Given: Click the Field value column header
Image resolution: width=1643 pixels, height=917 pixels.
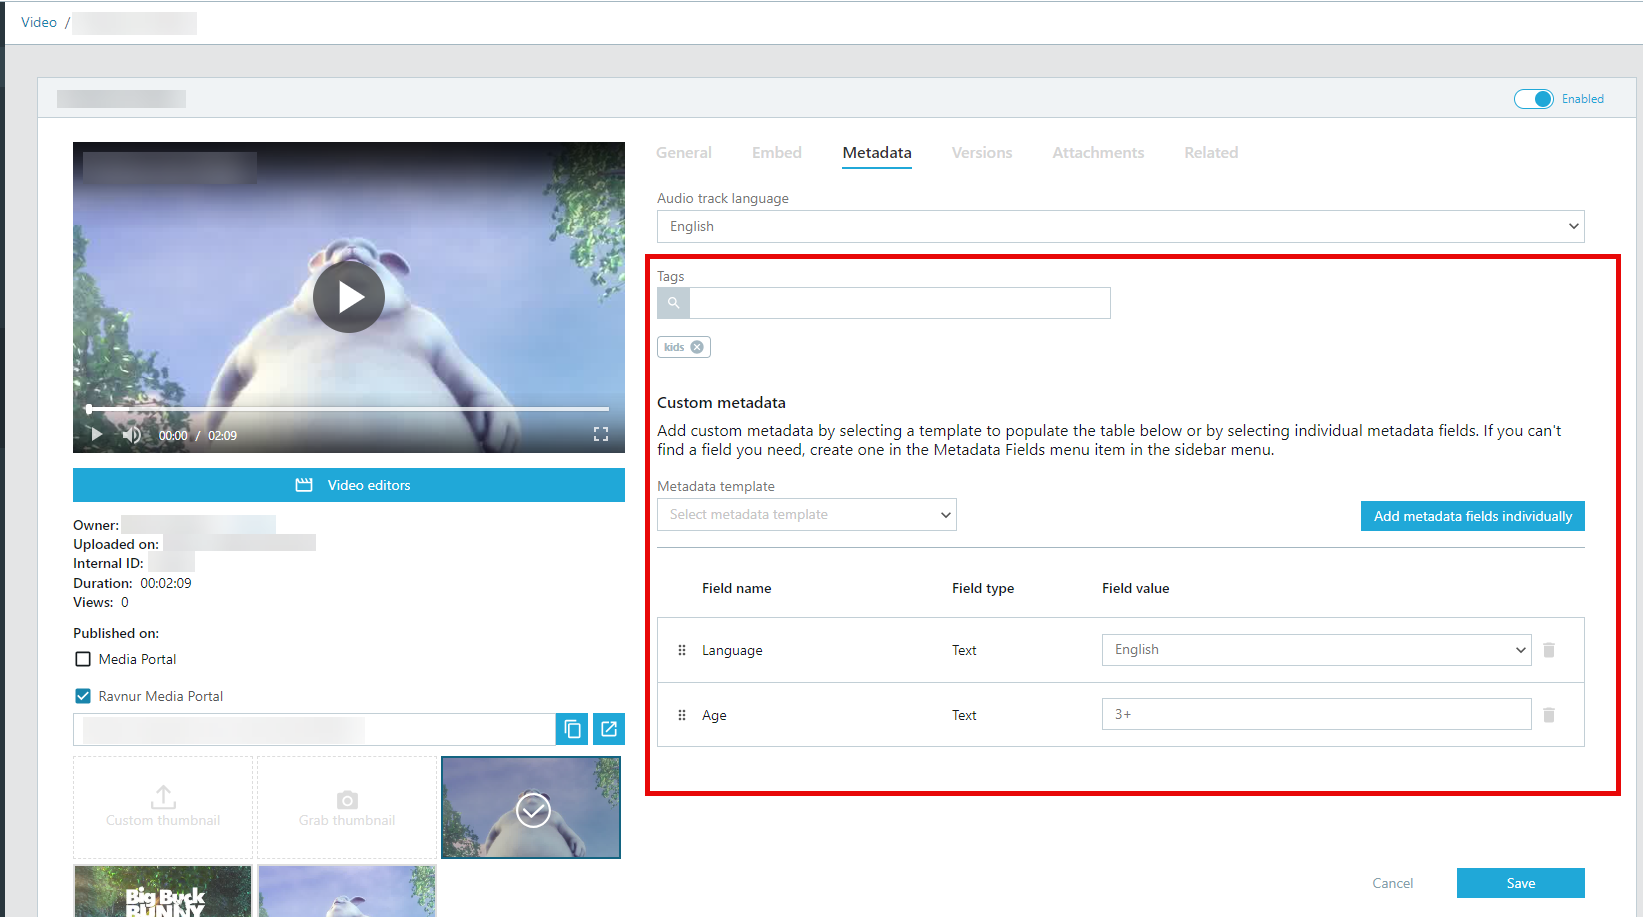Looking at the screenshot, I should [x=1136, y=588].
